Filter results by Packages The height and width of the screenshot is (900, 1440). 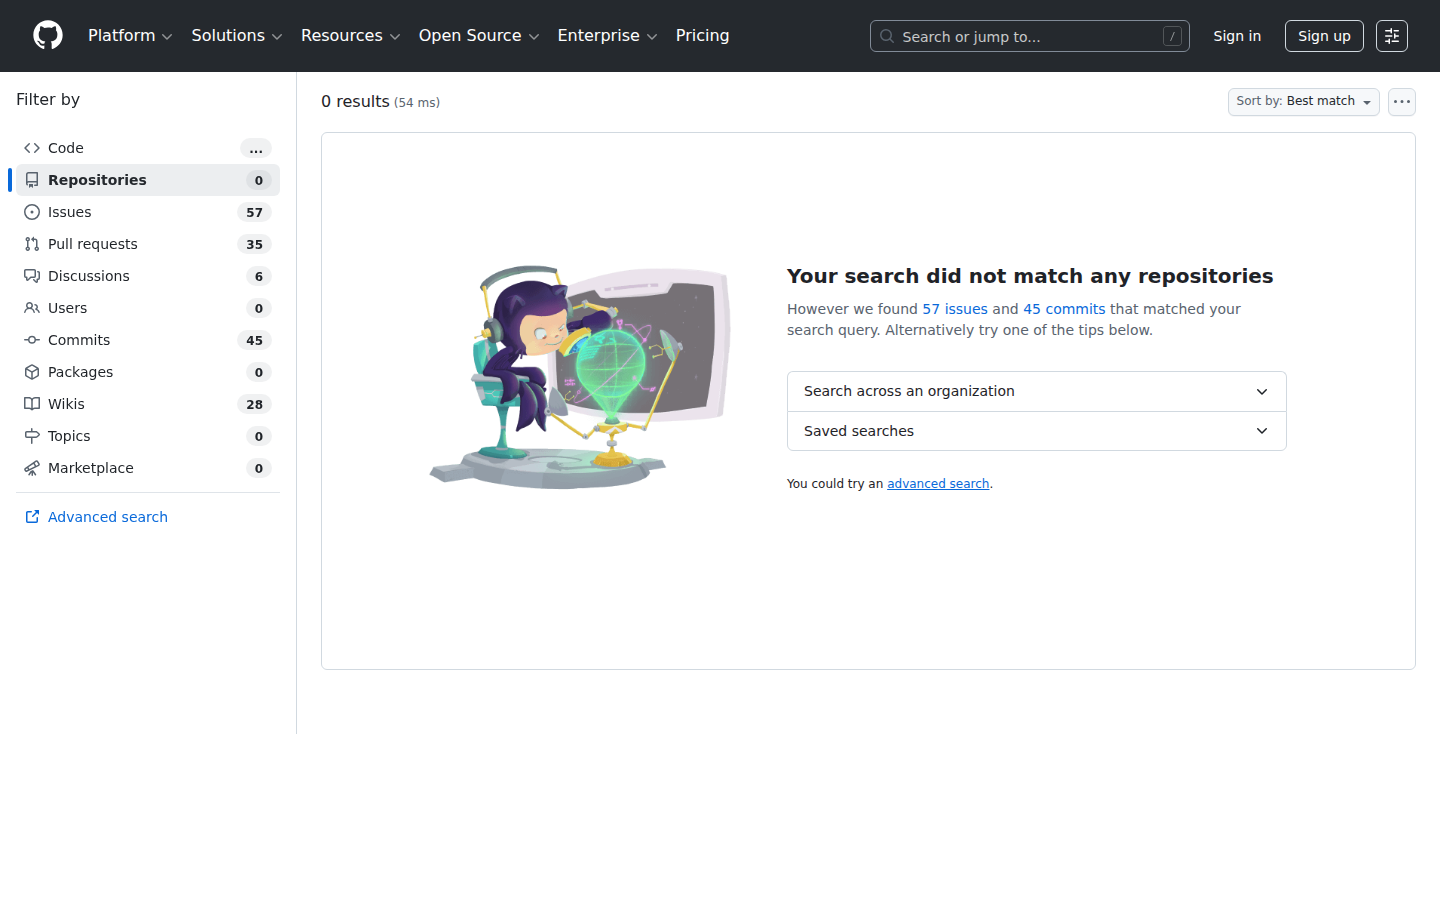80,372
